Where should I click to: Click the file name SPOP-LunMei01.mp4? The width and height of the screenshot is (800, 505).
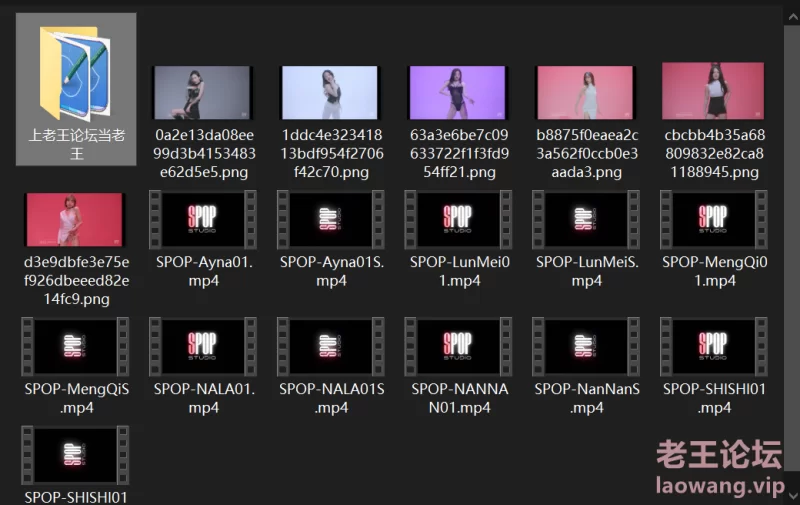pyautogui.click(x=460, y=271)
